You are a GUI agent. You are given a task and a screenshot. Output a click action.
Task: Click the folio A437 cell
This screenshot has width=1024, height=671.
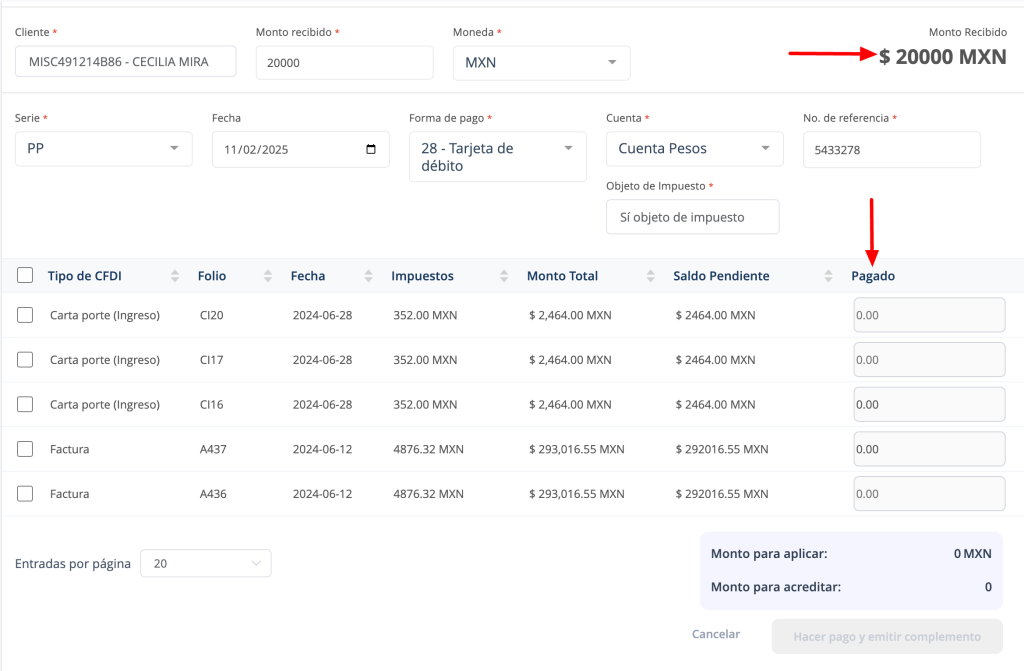click(213, 449)
